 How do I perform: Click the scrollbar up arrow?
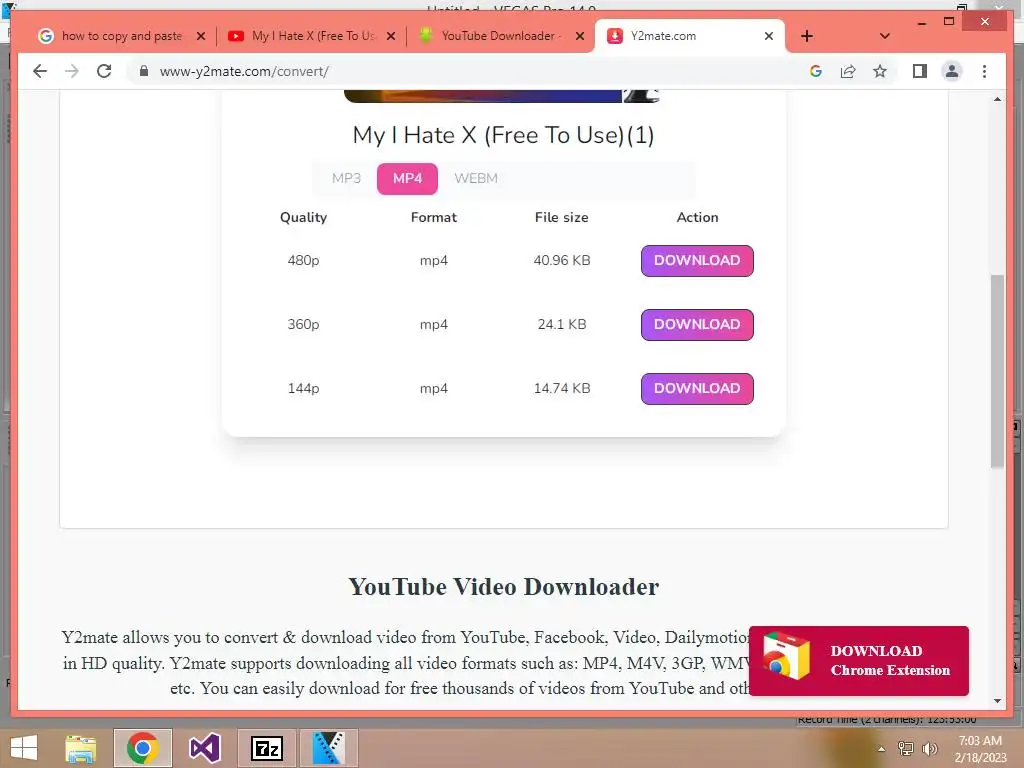997,99
